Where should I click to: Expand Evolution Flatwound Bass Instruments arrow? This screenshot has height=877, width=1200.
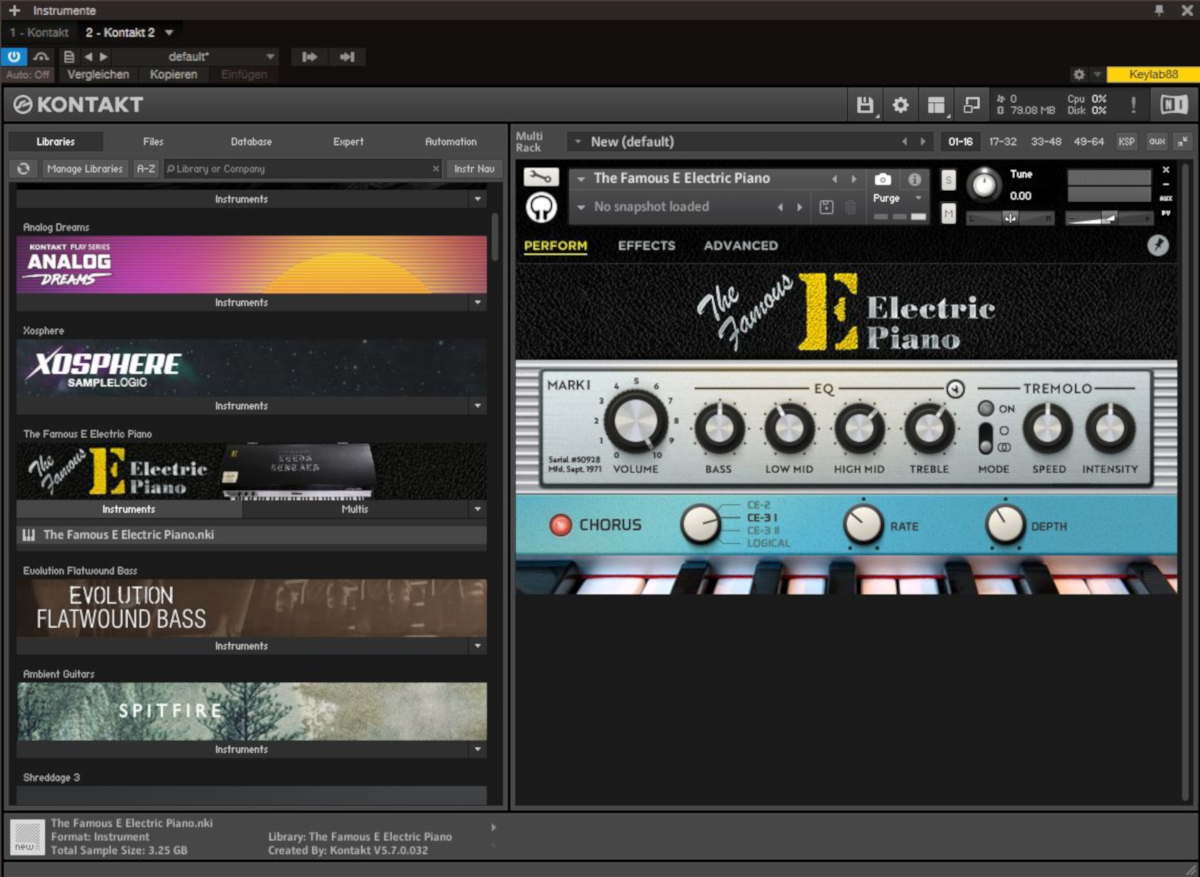point(478,646)
